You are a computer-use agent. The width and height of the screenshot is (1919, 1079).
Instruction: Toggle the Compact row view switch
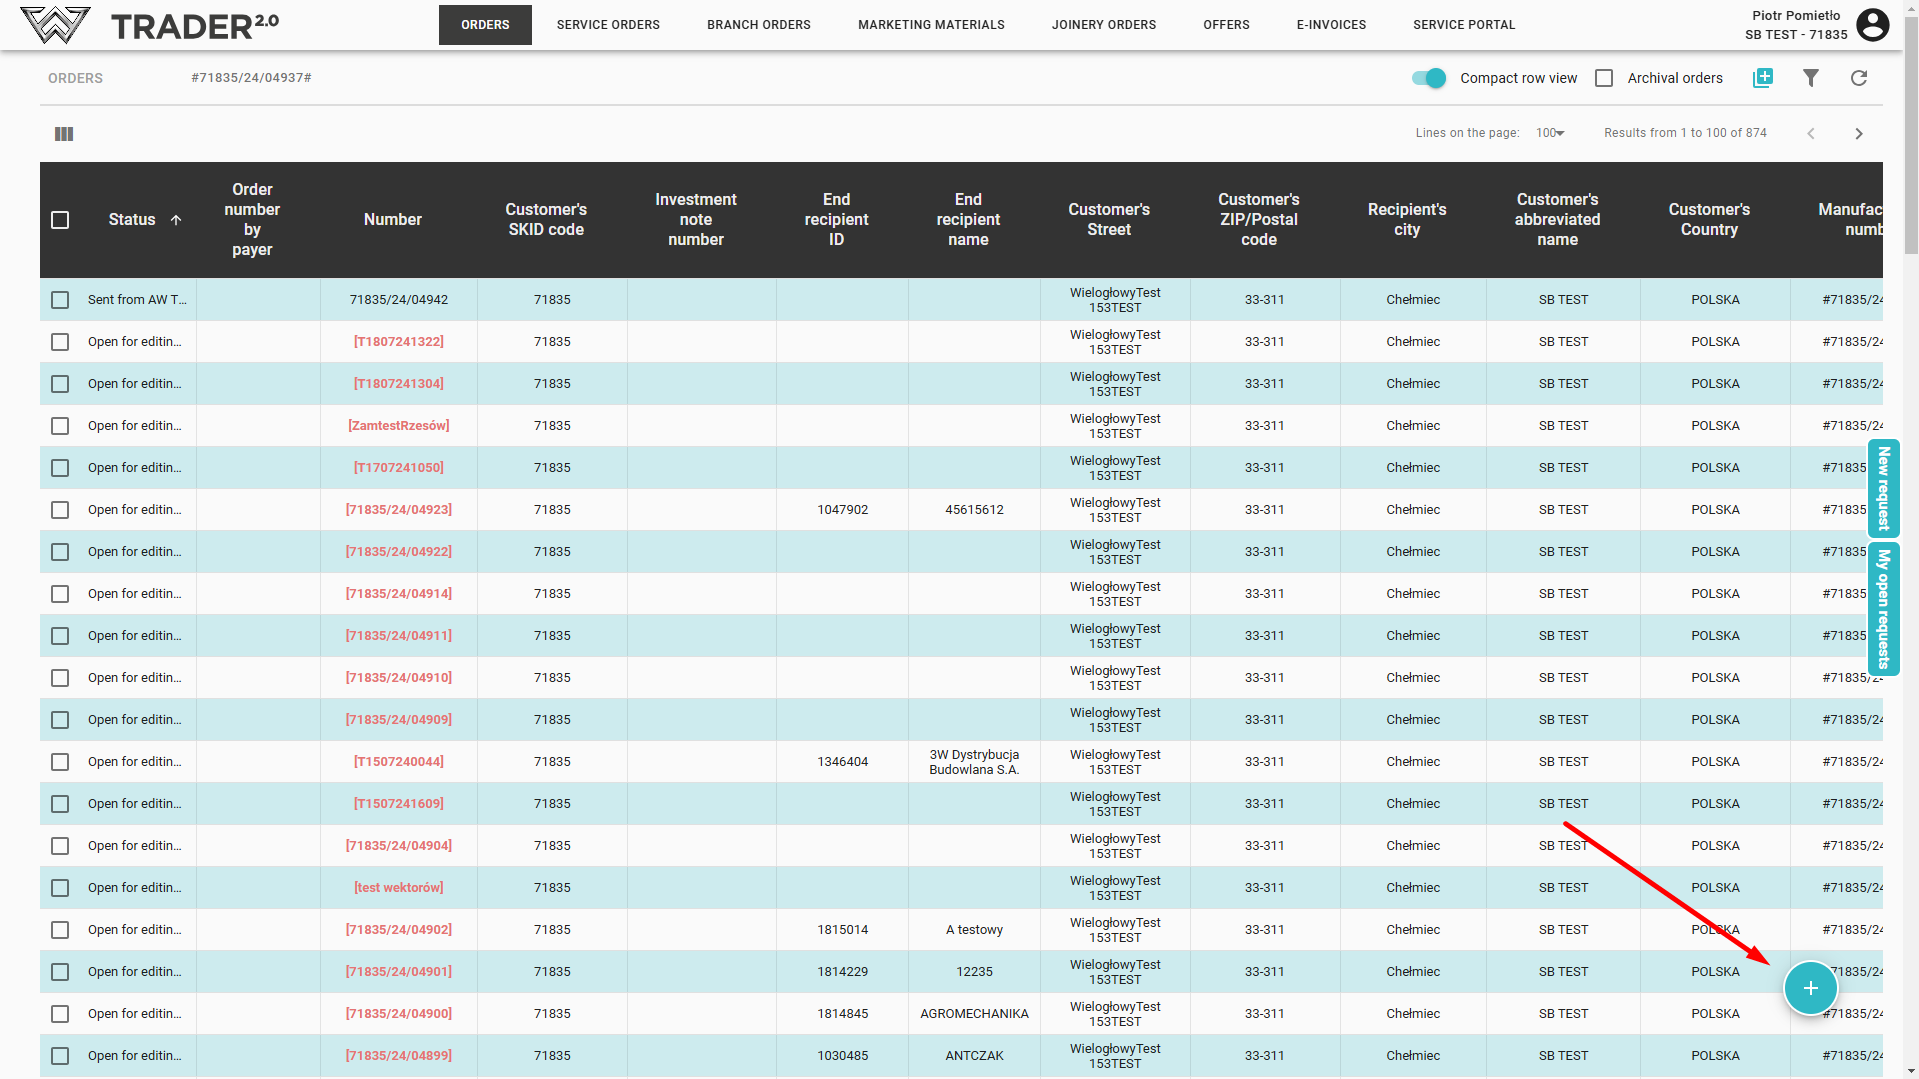1429,78
